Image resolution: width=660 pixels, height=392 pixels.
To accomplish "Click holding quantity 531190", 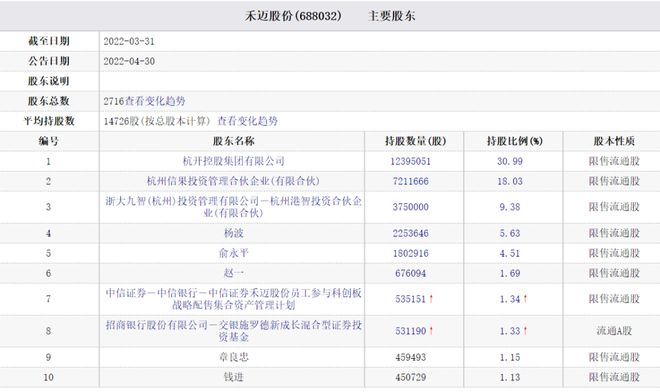I will (x=410, y=331).
